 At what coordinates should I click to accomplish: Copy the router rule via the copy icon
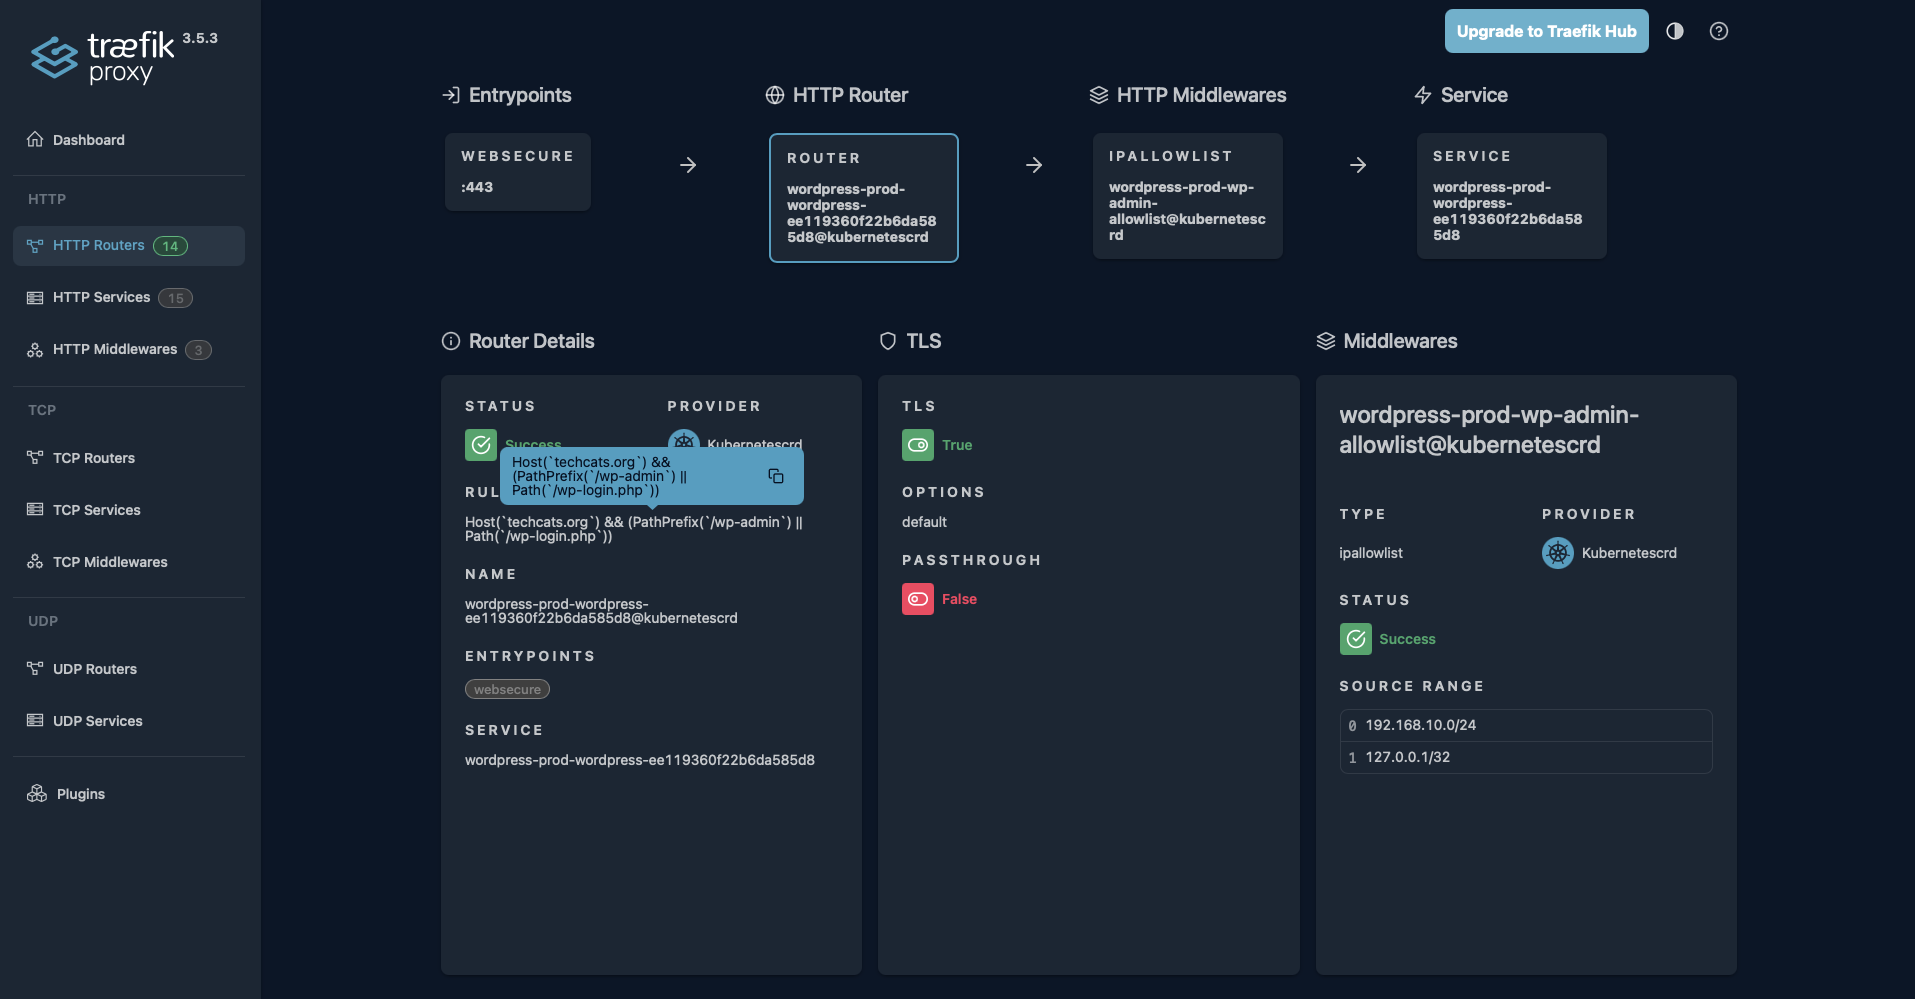(x=777, y=476)
